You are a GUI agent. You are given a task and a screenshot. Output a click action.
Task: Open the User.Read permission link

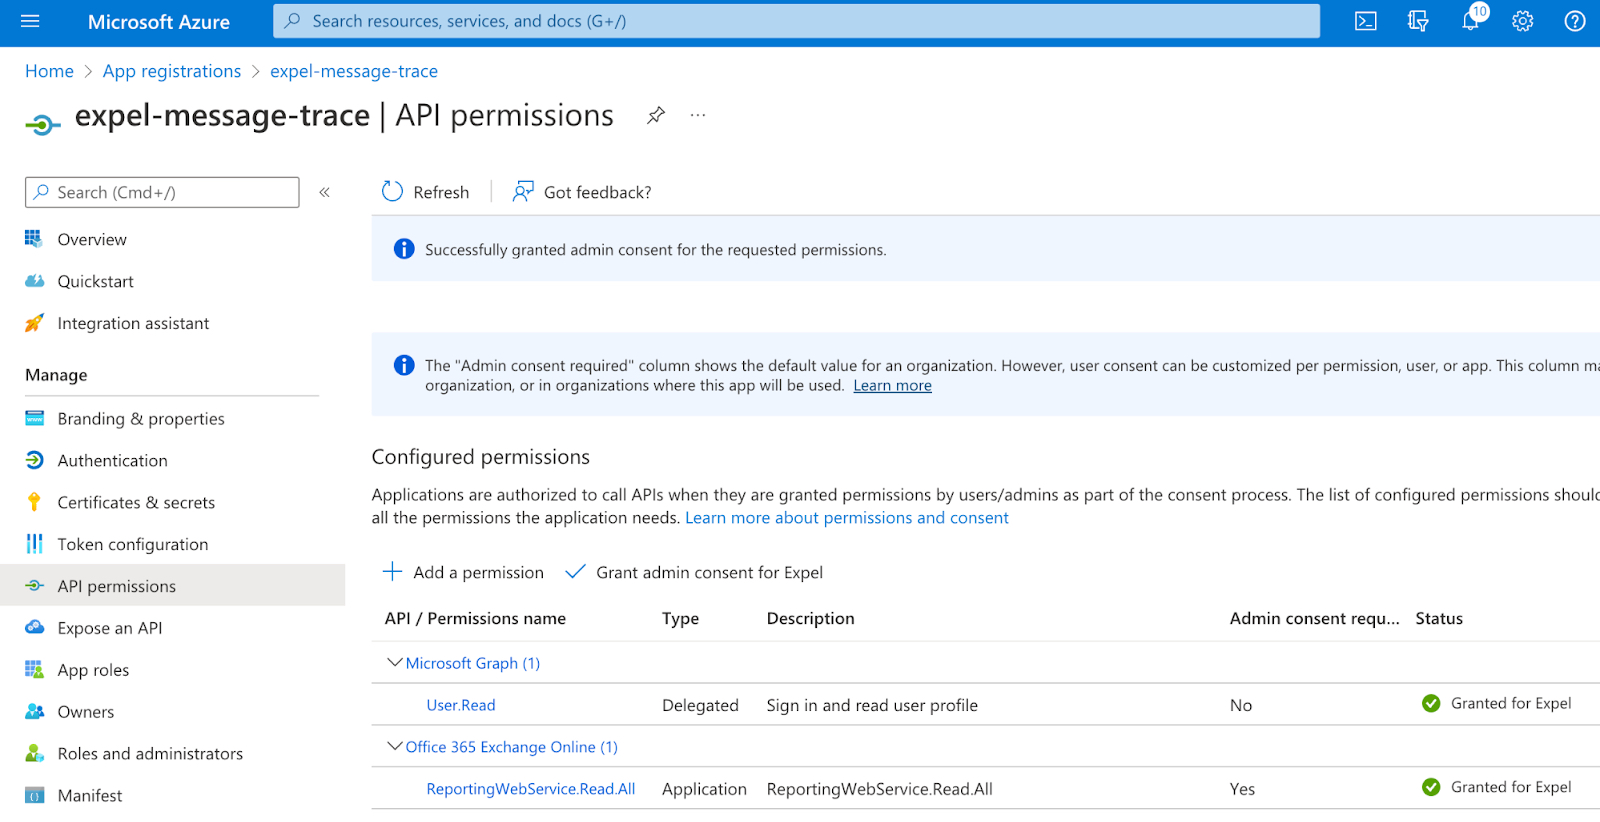(461, 705)
